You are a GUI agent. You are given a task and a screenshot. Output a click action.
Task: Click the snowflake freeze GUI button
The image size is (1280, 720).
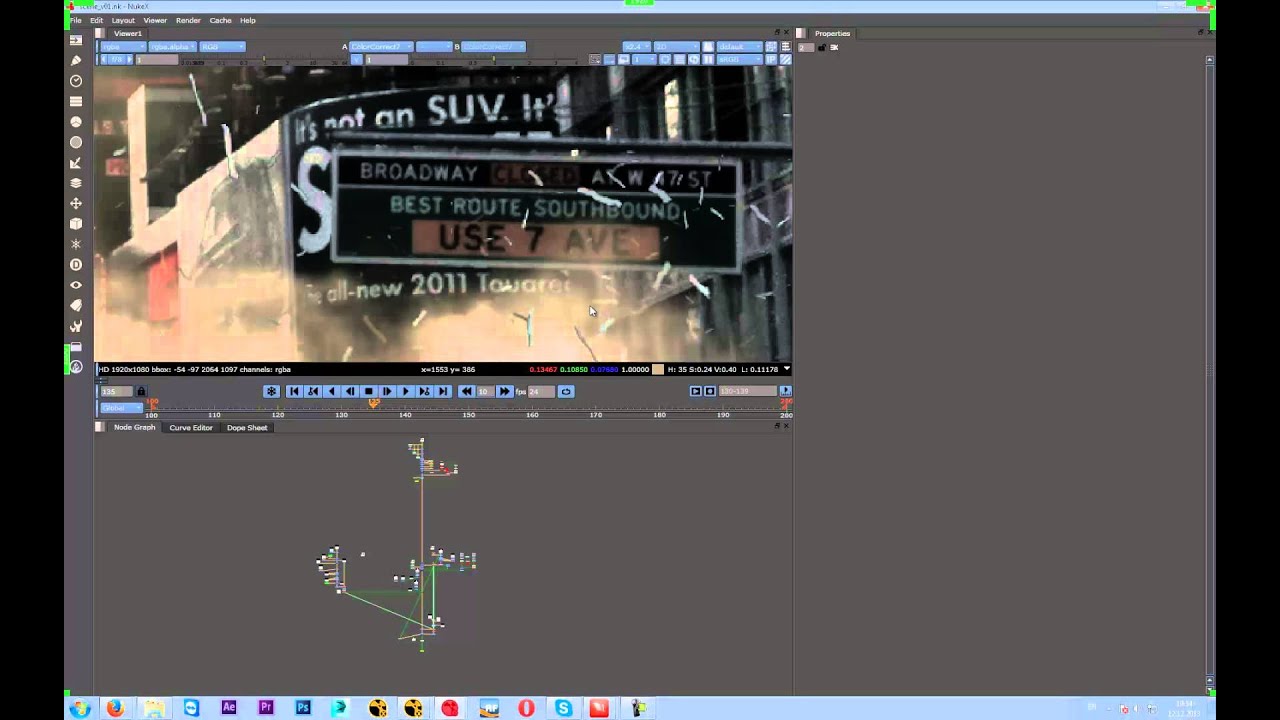point(271,391)
